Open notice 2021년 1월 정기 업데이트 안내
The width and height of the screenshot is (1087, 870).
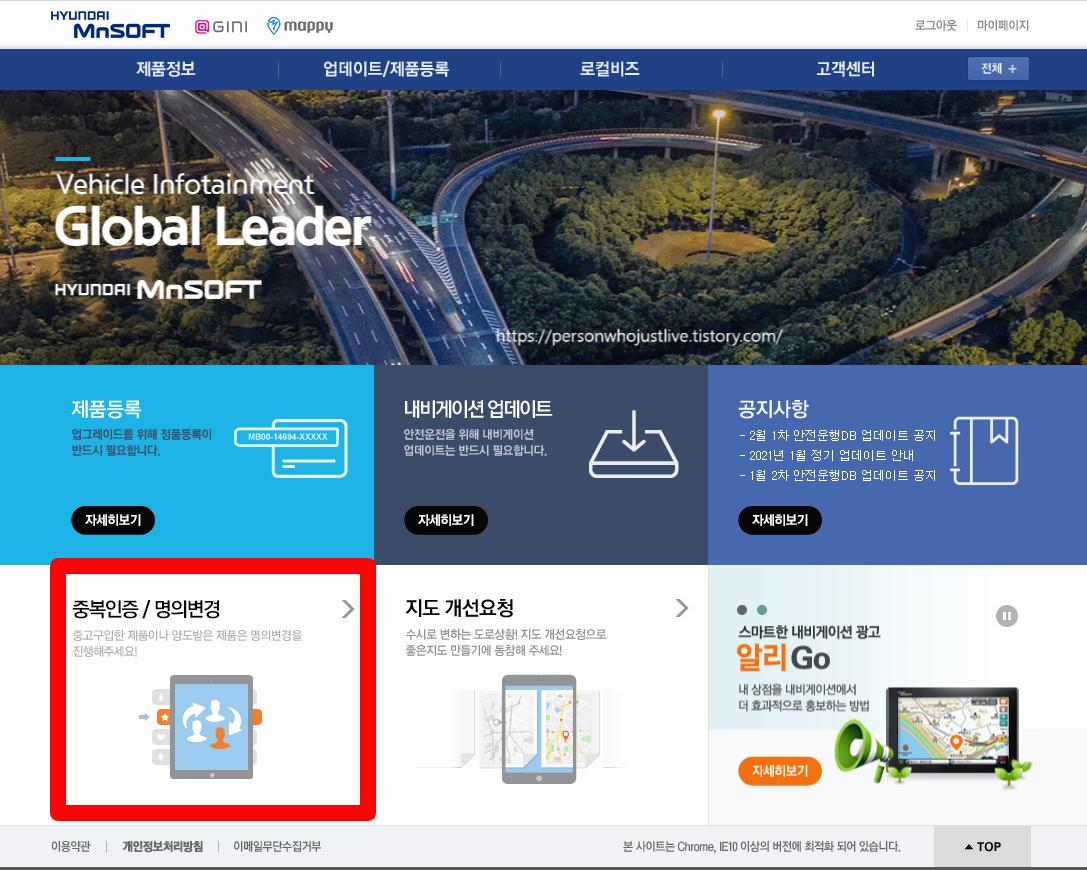pyautogui.click(x=826, y=455)
